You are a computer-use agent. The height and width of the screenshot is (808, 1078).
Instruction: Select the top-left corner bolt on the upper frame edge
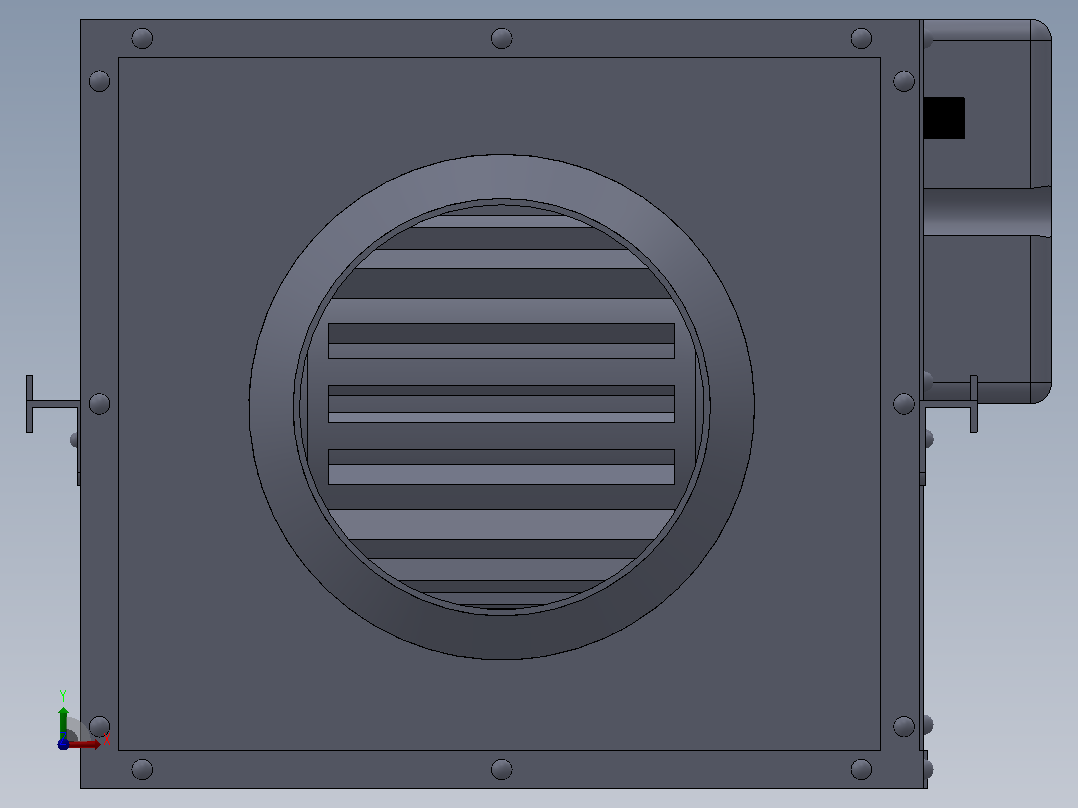(142, 39)
